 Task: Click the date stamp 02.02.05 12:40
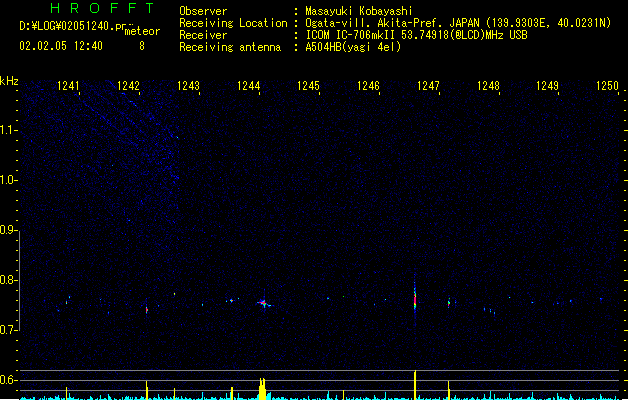tap(61, 46)
